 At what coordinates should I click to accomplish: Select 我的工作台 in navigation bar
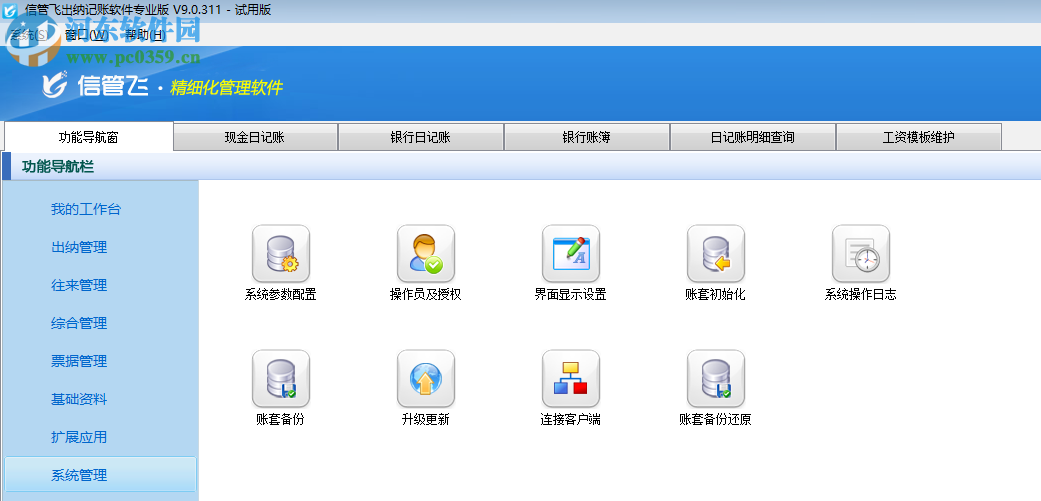pyautogui.click(x=86, y=210)
